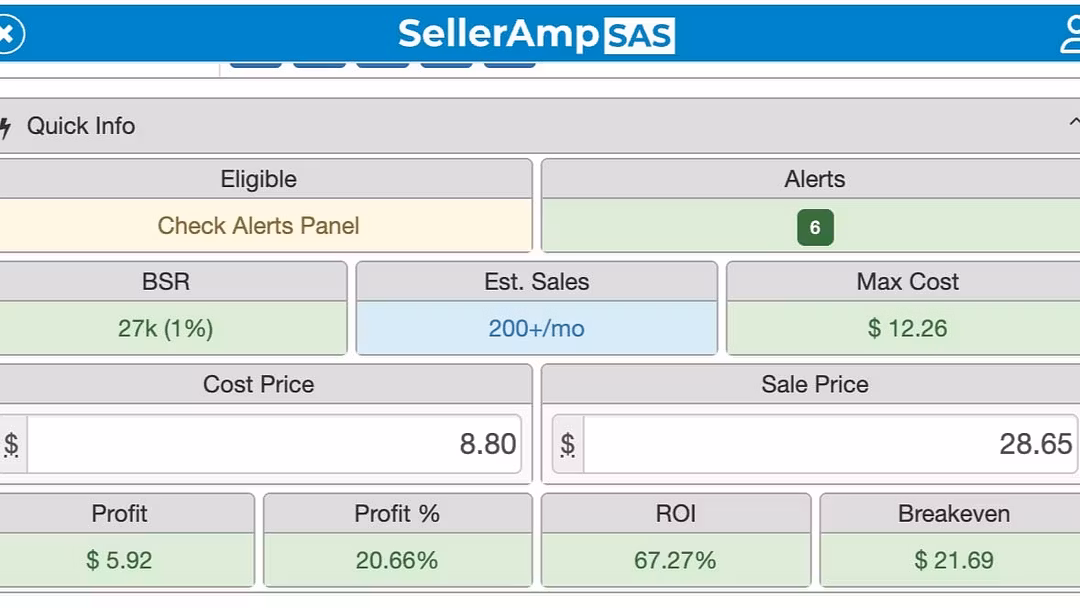Click the green alerts count badge
This screenshot has width=1080, height=608.
click(x=815, y=227)
